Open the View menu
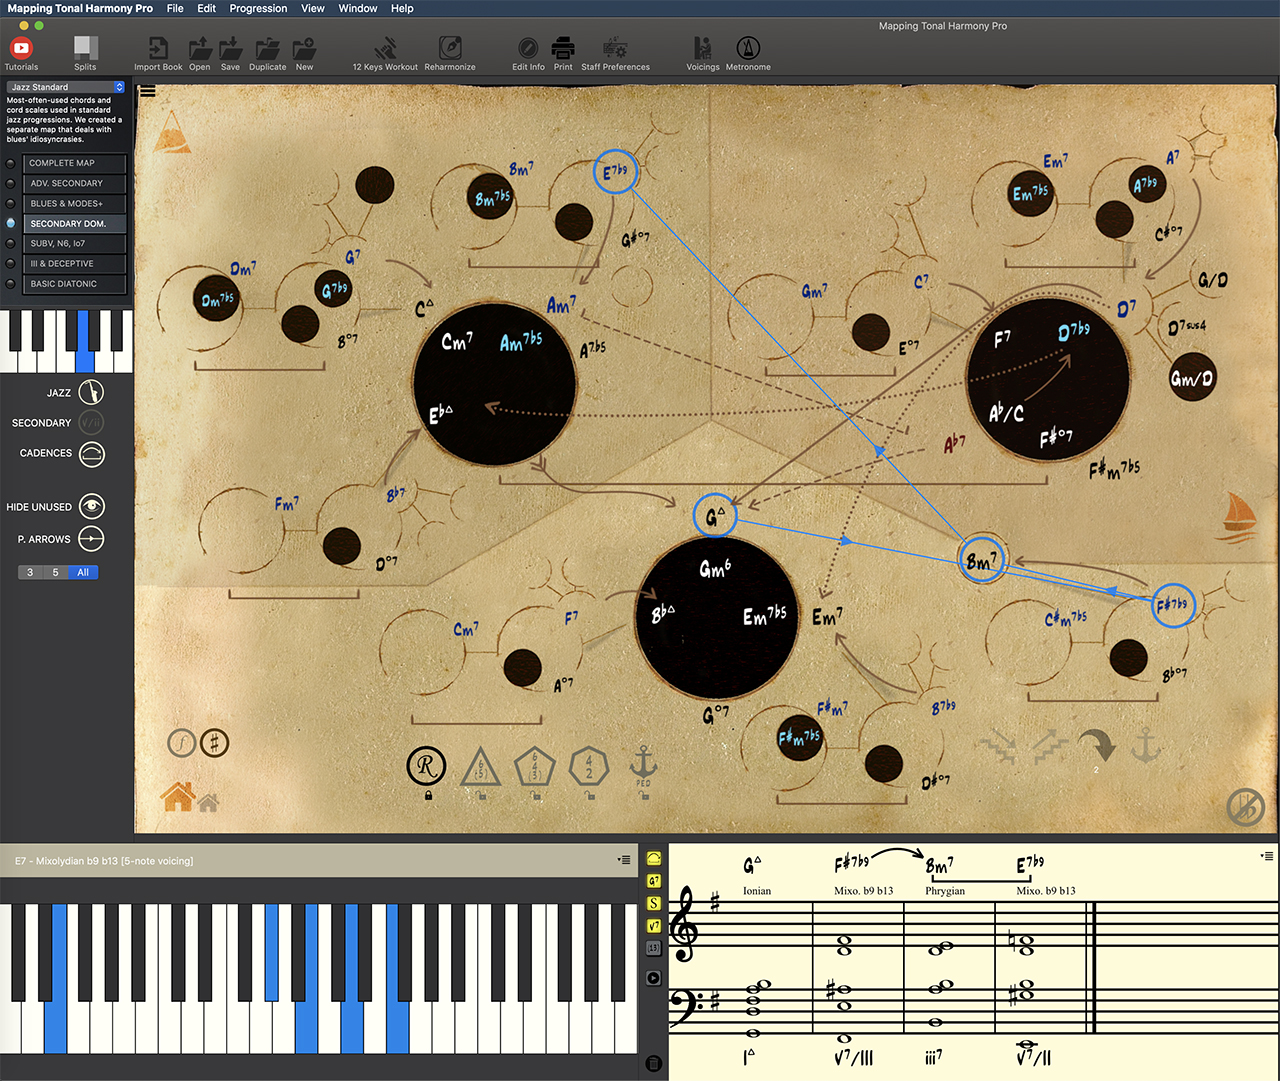This screenshot has width=1280, height=1081. click(313, 8)
